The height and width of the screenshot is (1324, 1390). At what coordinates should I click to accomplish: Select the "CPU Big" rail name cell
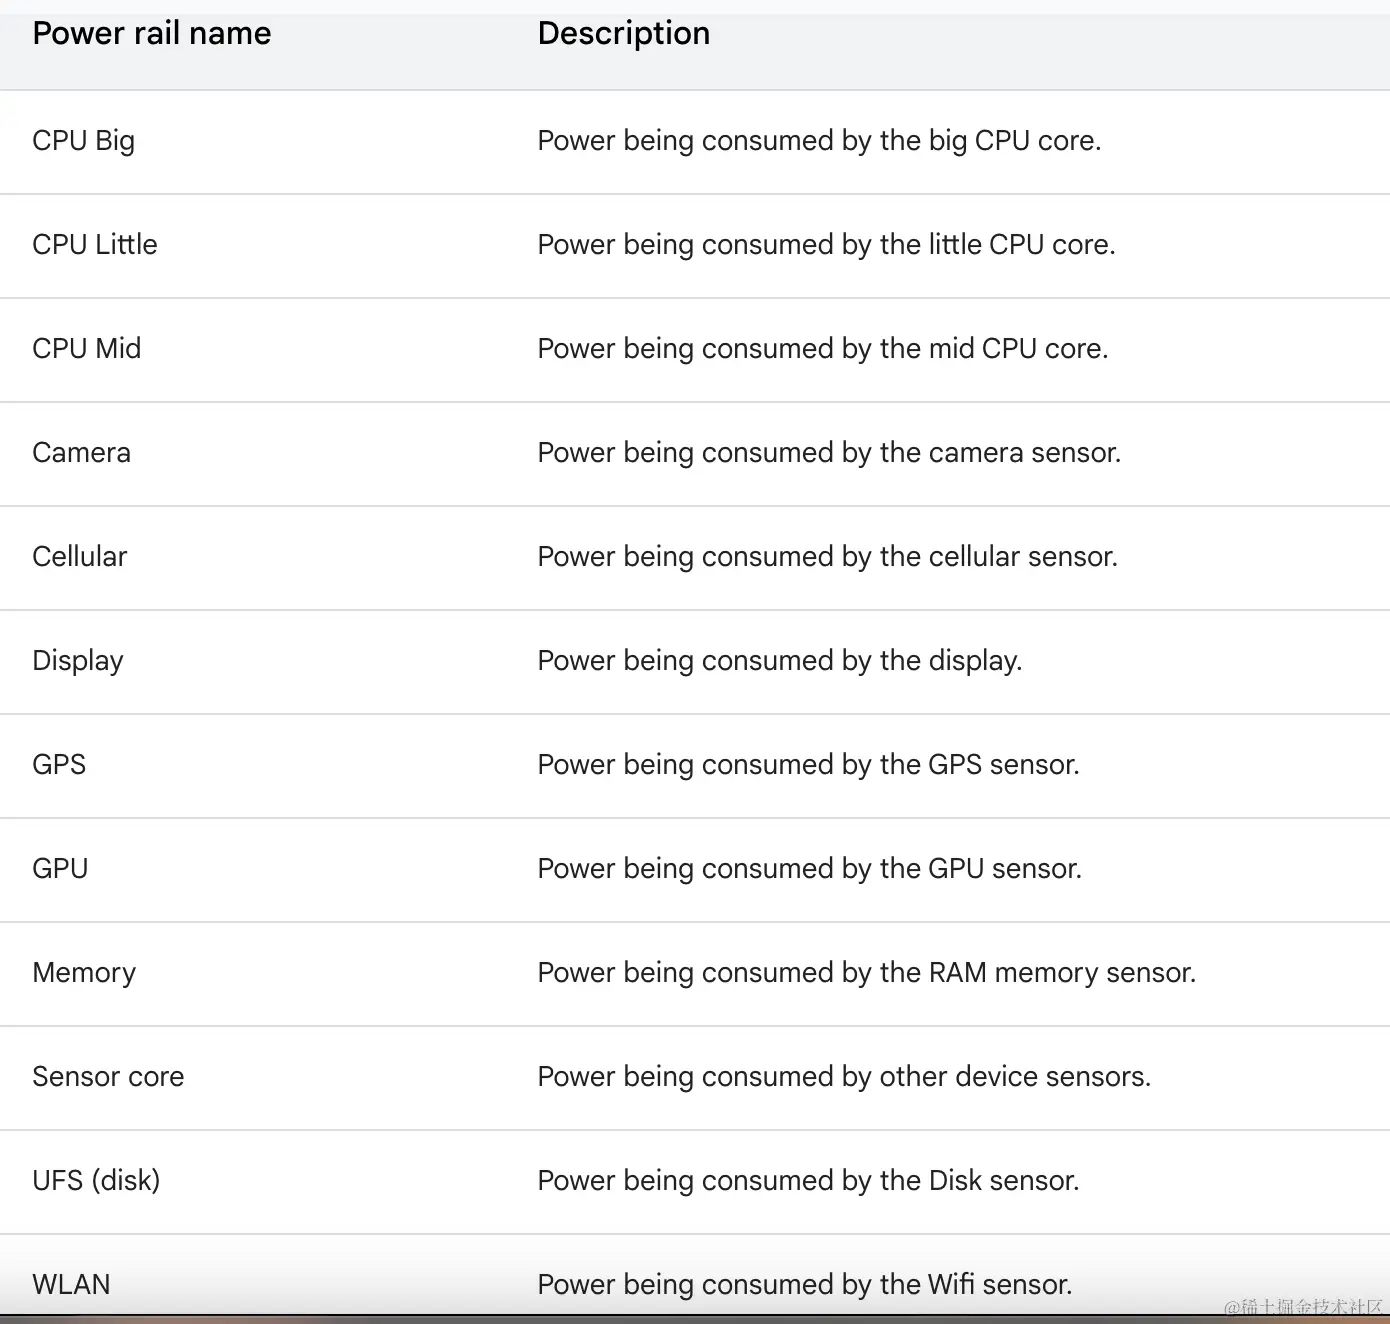[x=84, y=141]
